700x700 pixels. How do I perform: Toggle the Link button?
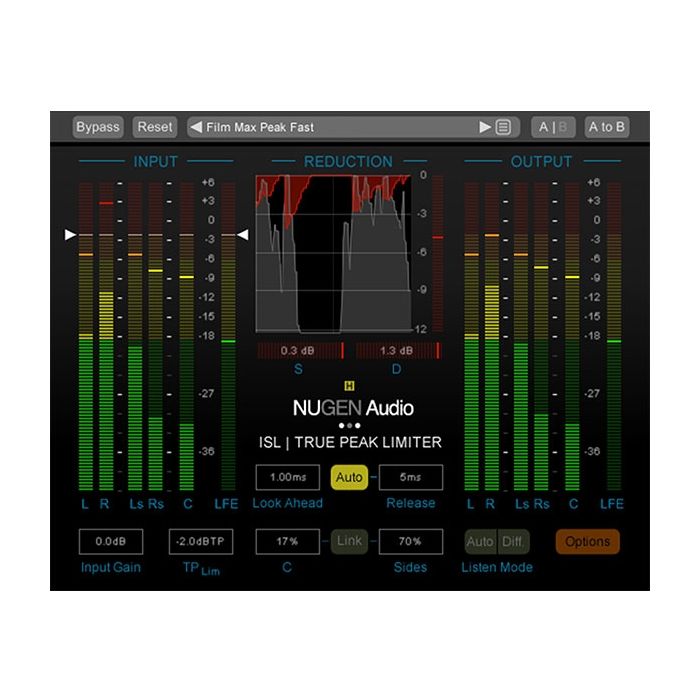(349, 542)
